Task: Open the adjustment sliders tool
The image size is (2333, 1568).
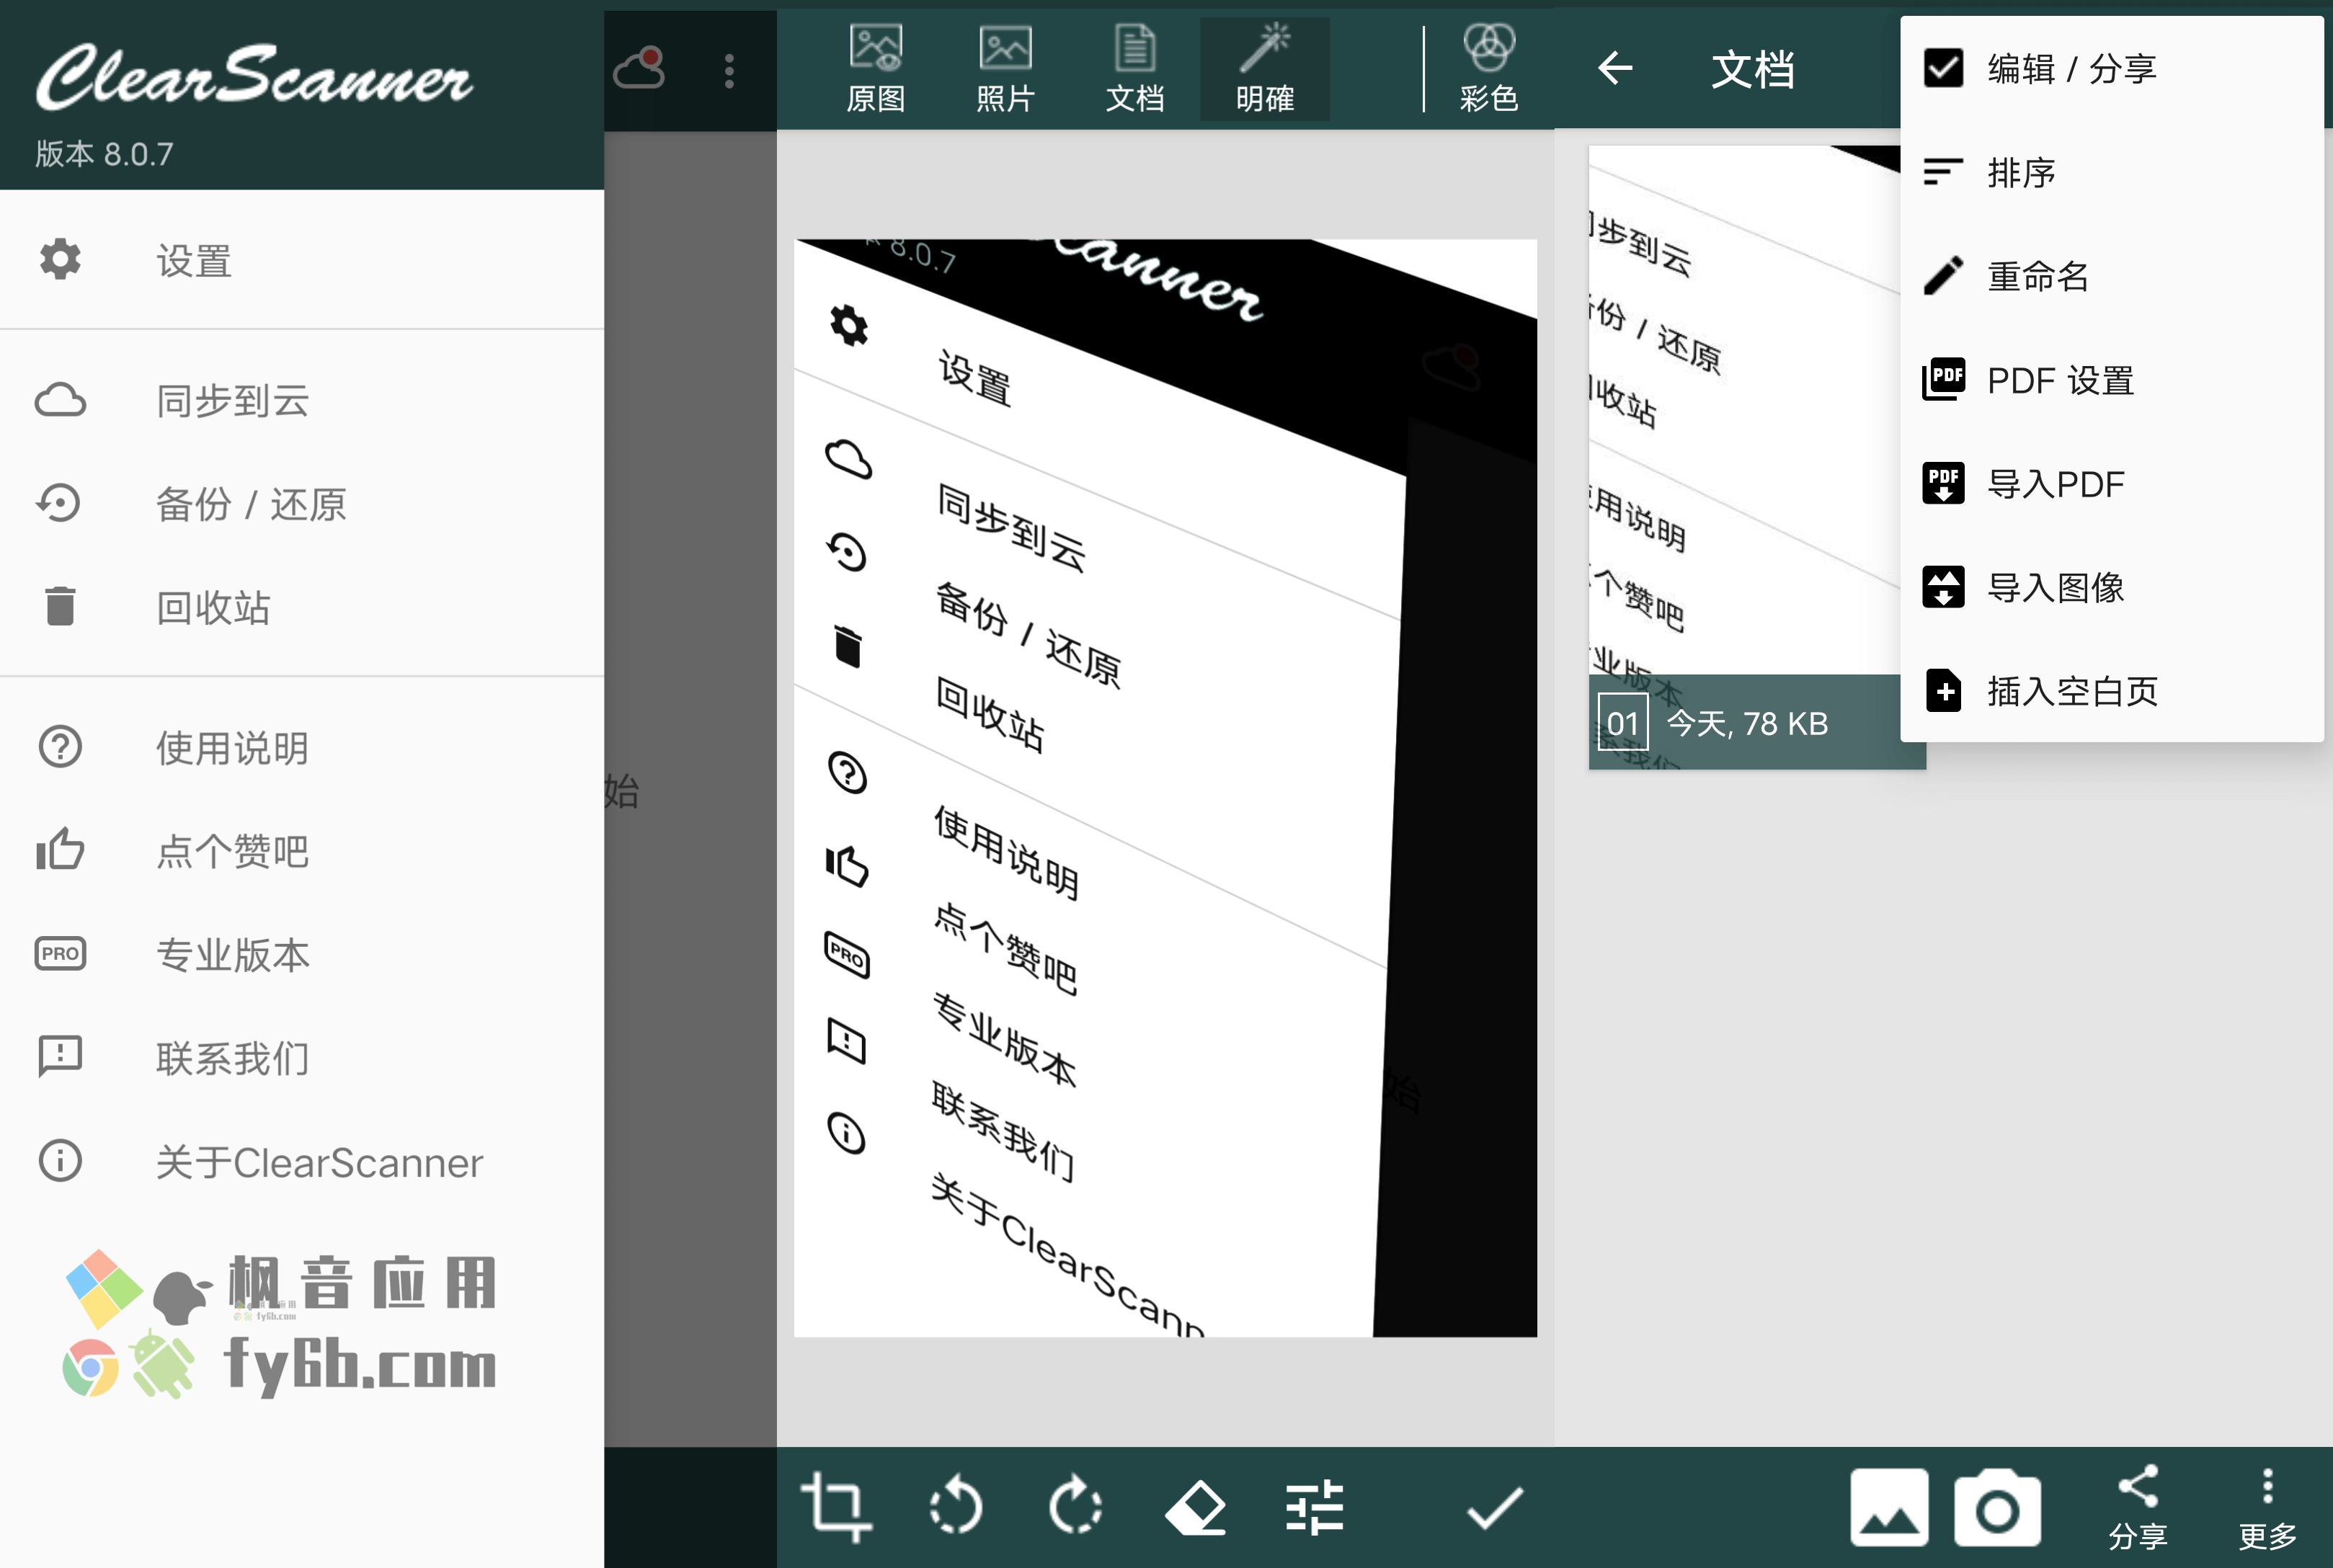Action: tap(1315, 1507)
